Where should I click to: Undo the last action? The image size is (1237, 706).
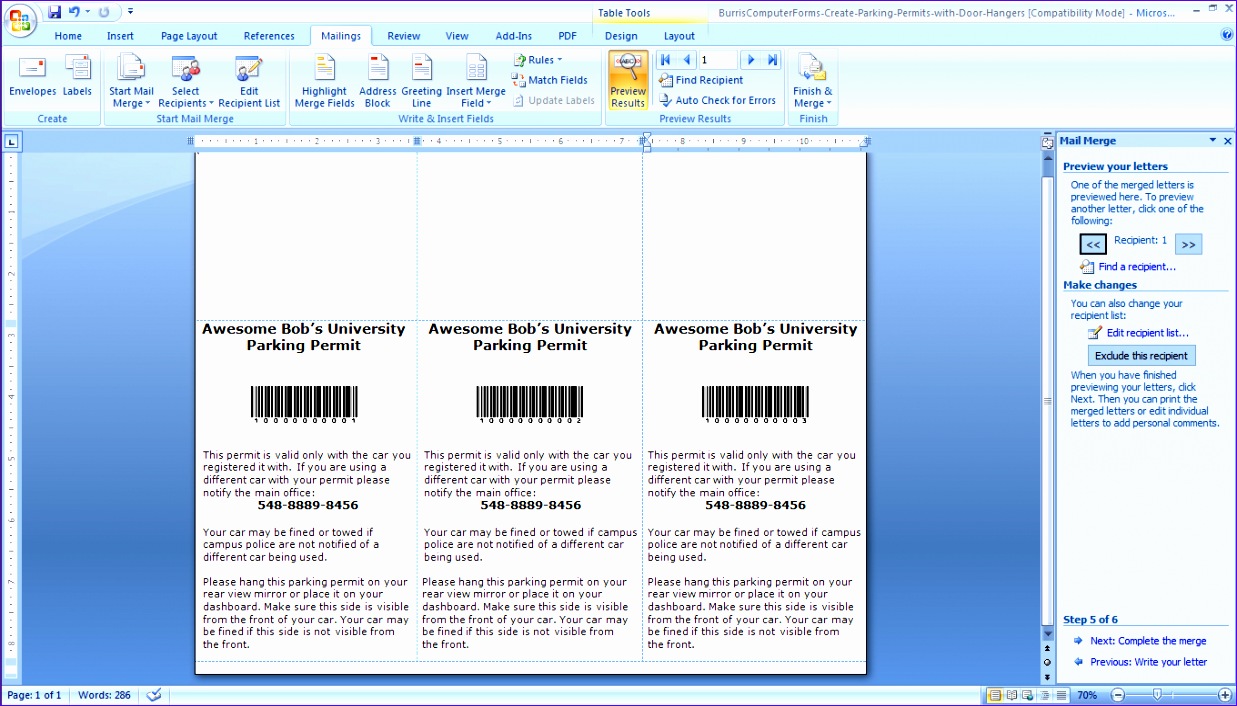74,12
